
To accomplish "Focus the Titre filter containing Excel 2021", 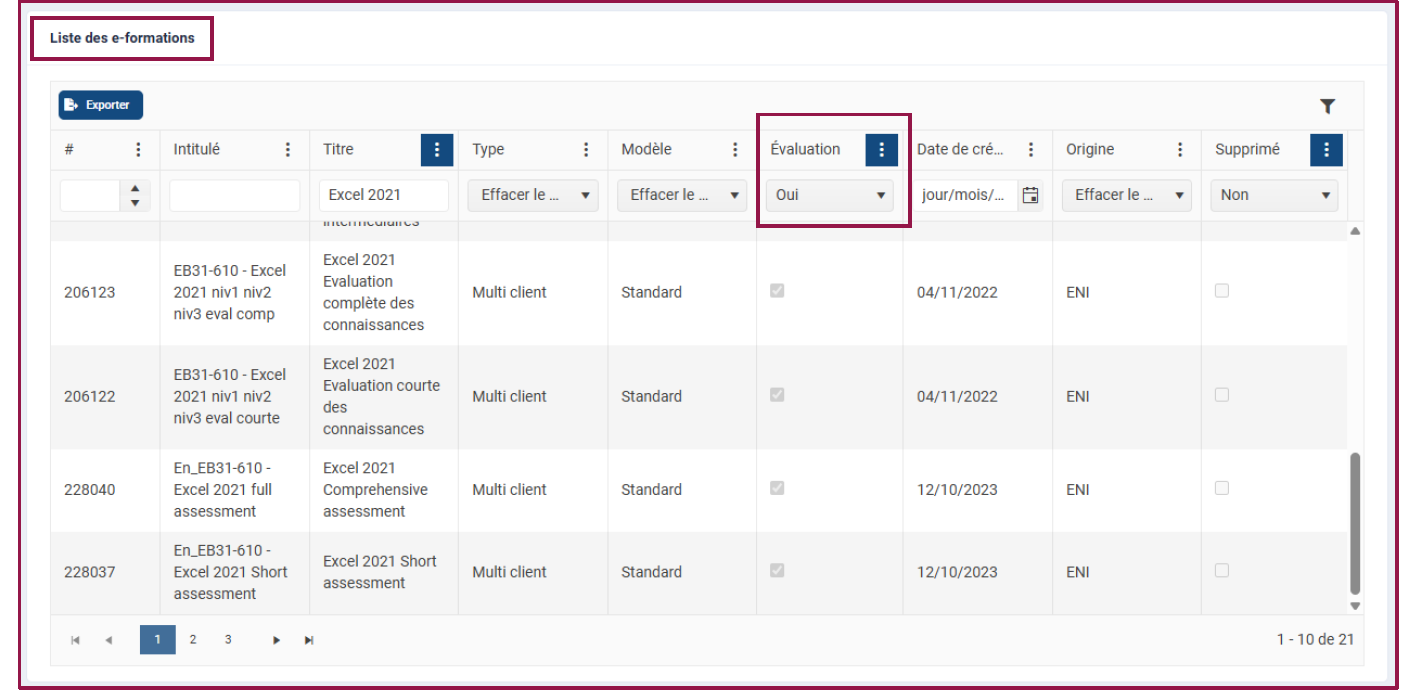I will point(384,195).
